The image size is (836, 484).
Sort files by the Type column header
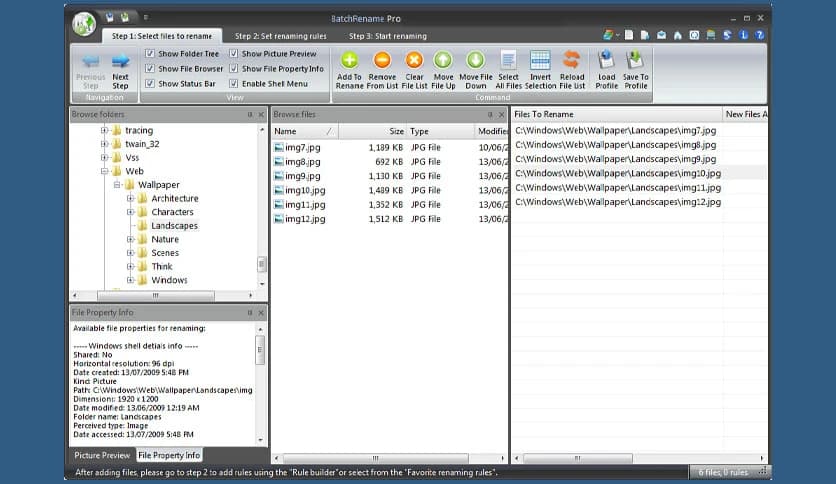click(440, 131)
